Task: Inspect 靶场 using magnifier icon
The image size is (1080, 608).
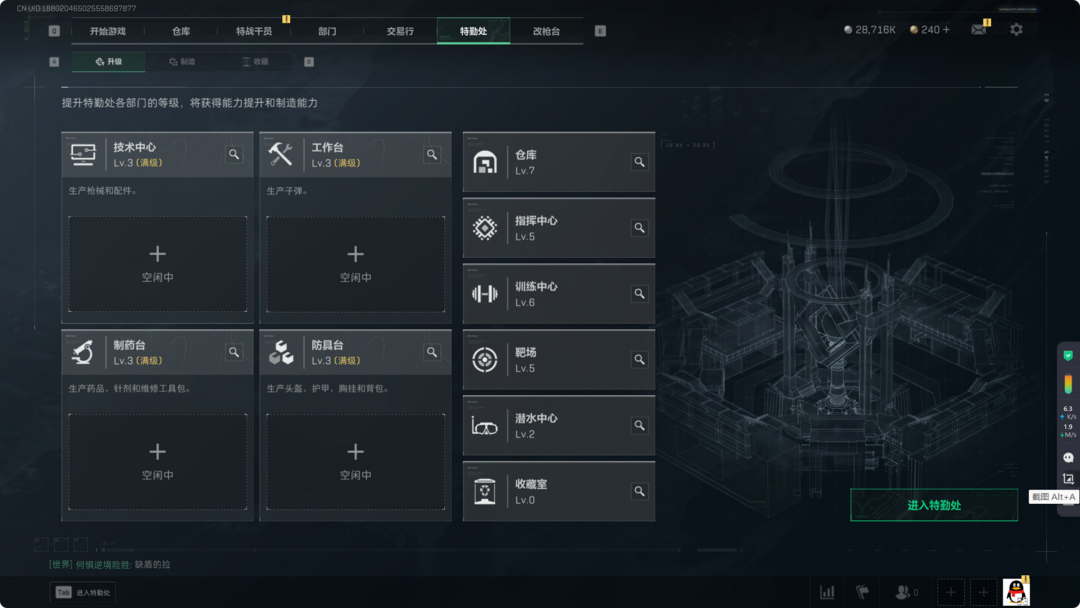Action: coord(639,359)
